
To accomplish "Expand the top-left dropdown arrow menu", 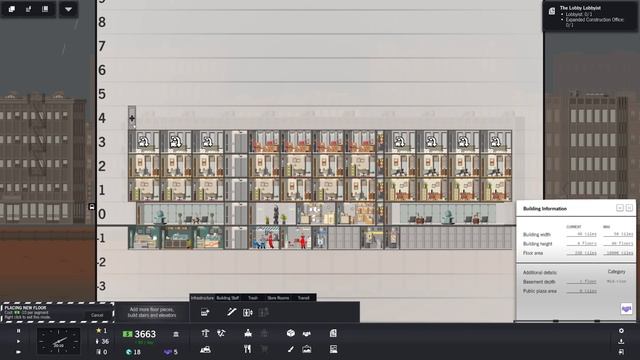I will tap(68, 9).
